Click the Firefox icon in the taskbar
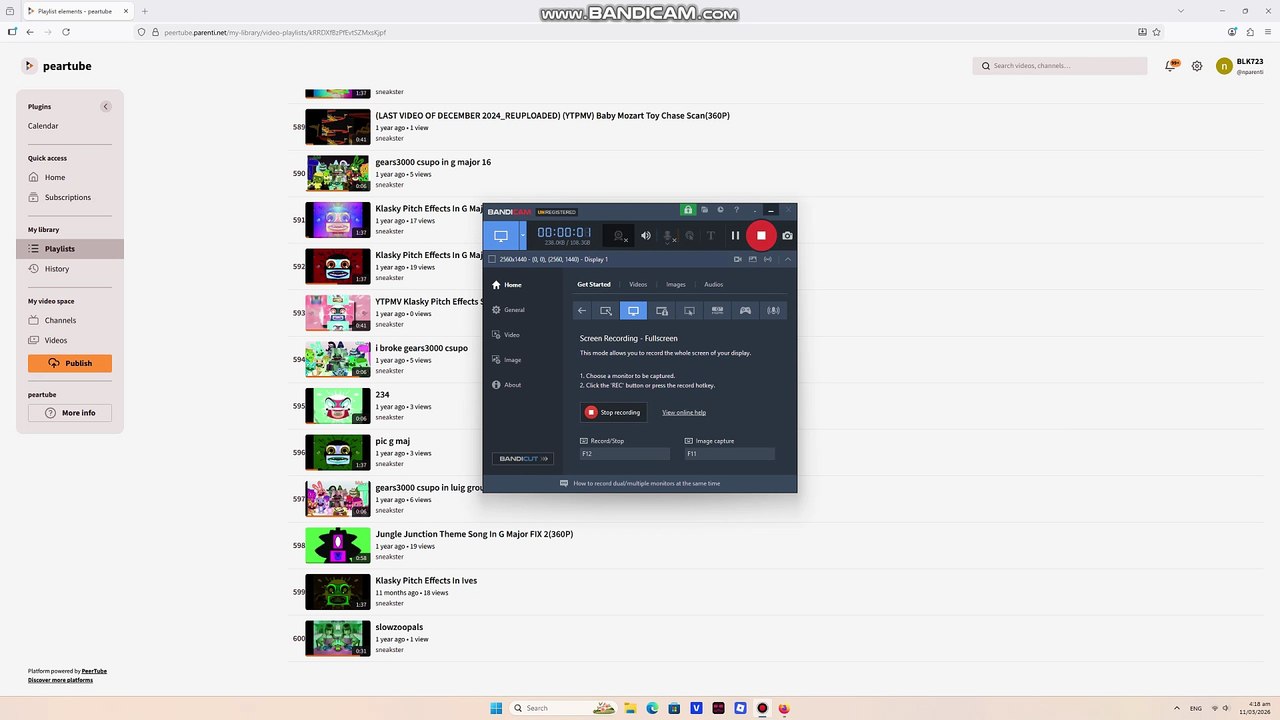The image size is (1280, 720). [x=784, y=708]
